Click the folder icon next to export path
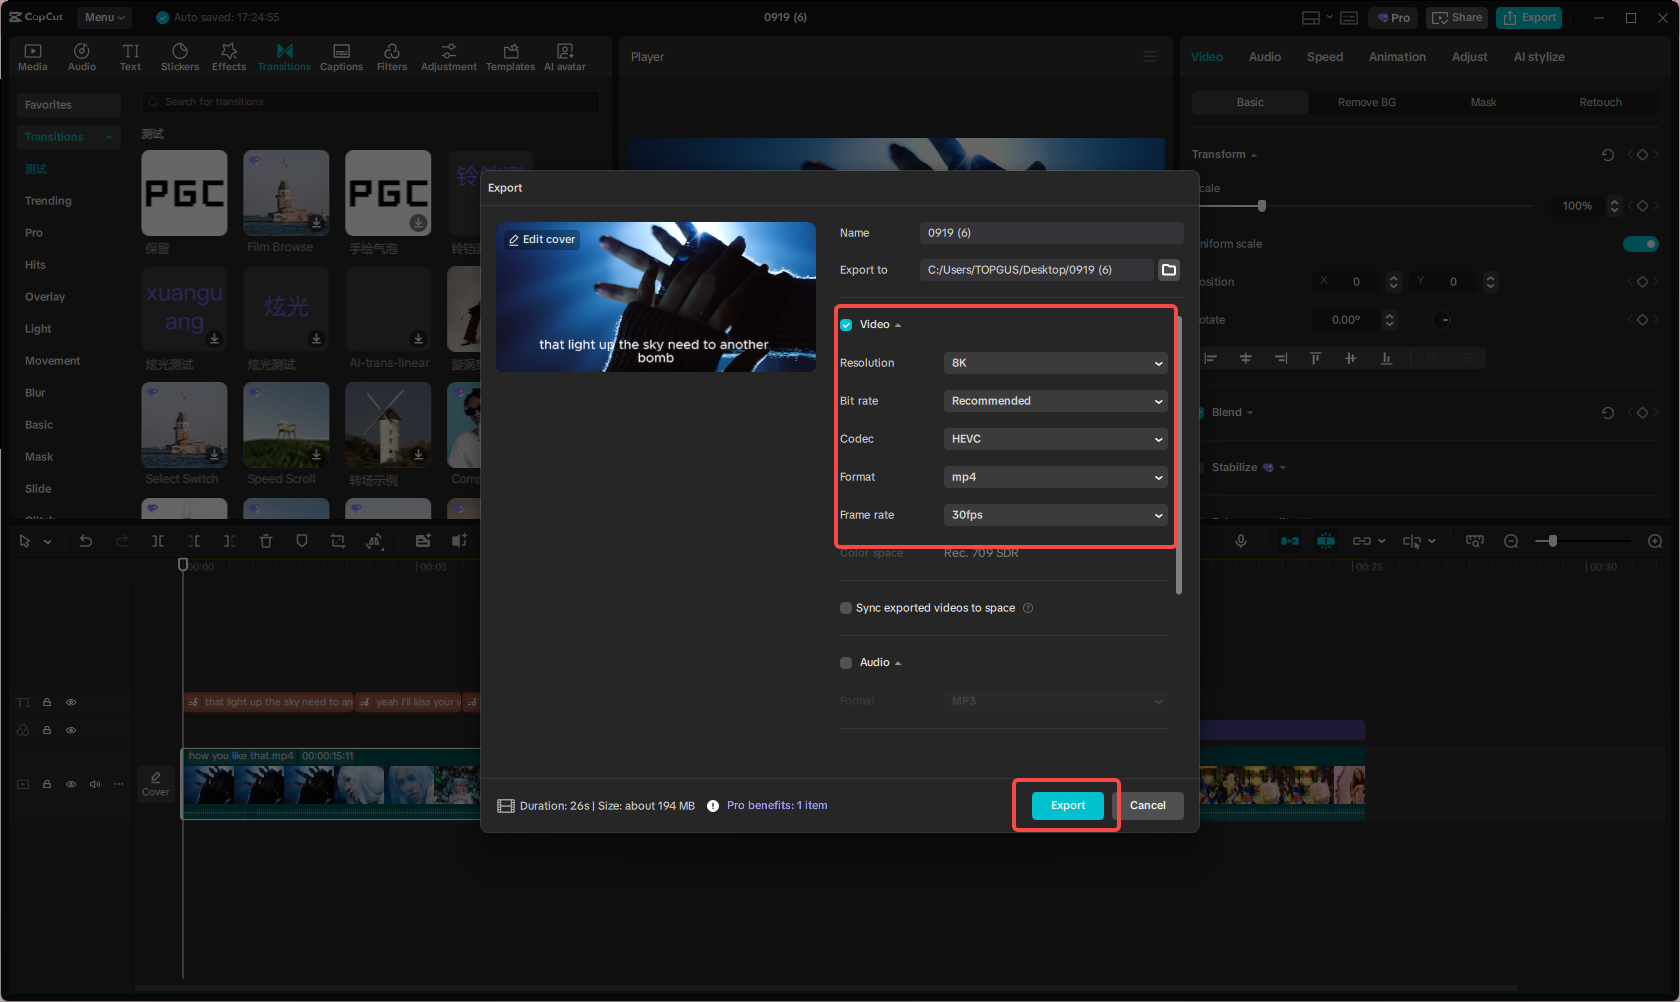This screenshot has height=1002, width=1680. click(x=1168, y=269)
